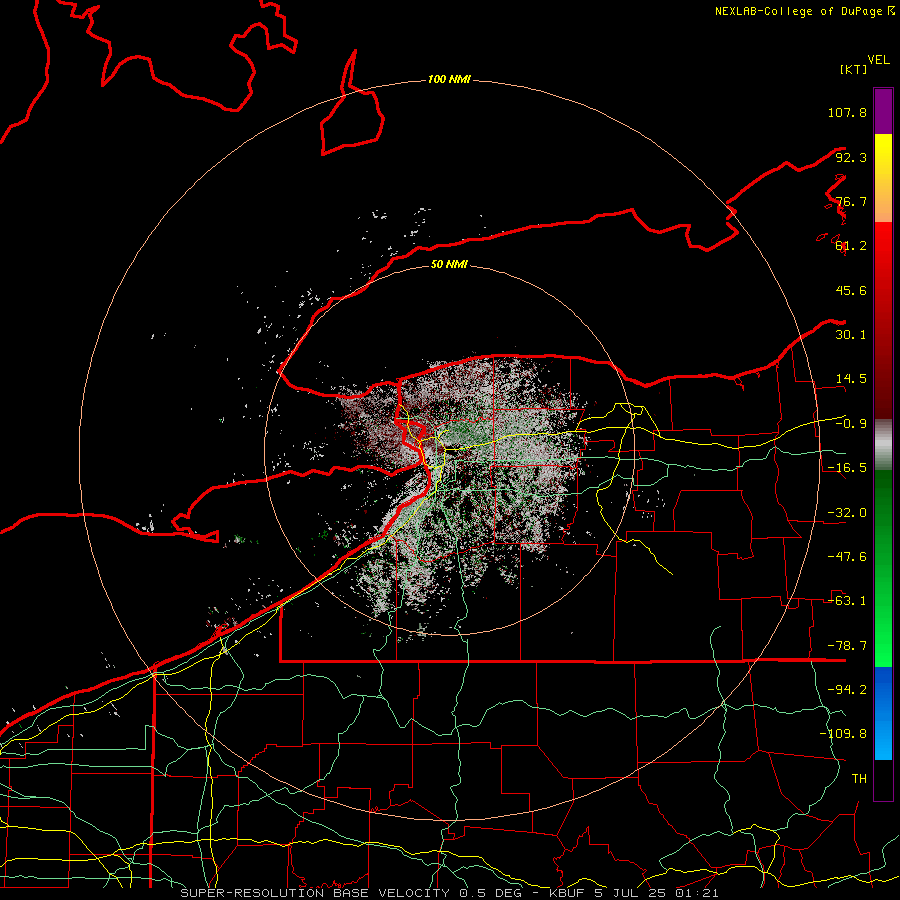Screen dimensions: 900x900
Task: Click the -47.6 velocity legend value
Action: [x=847, y=557]
